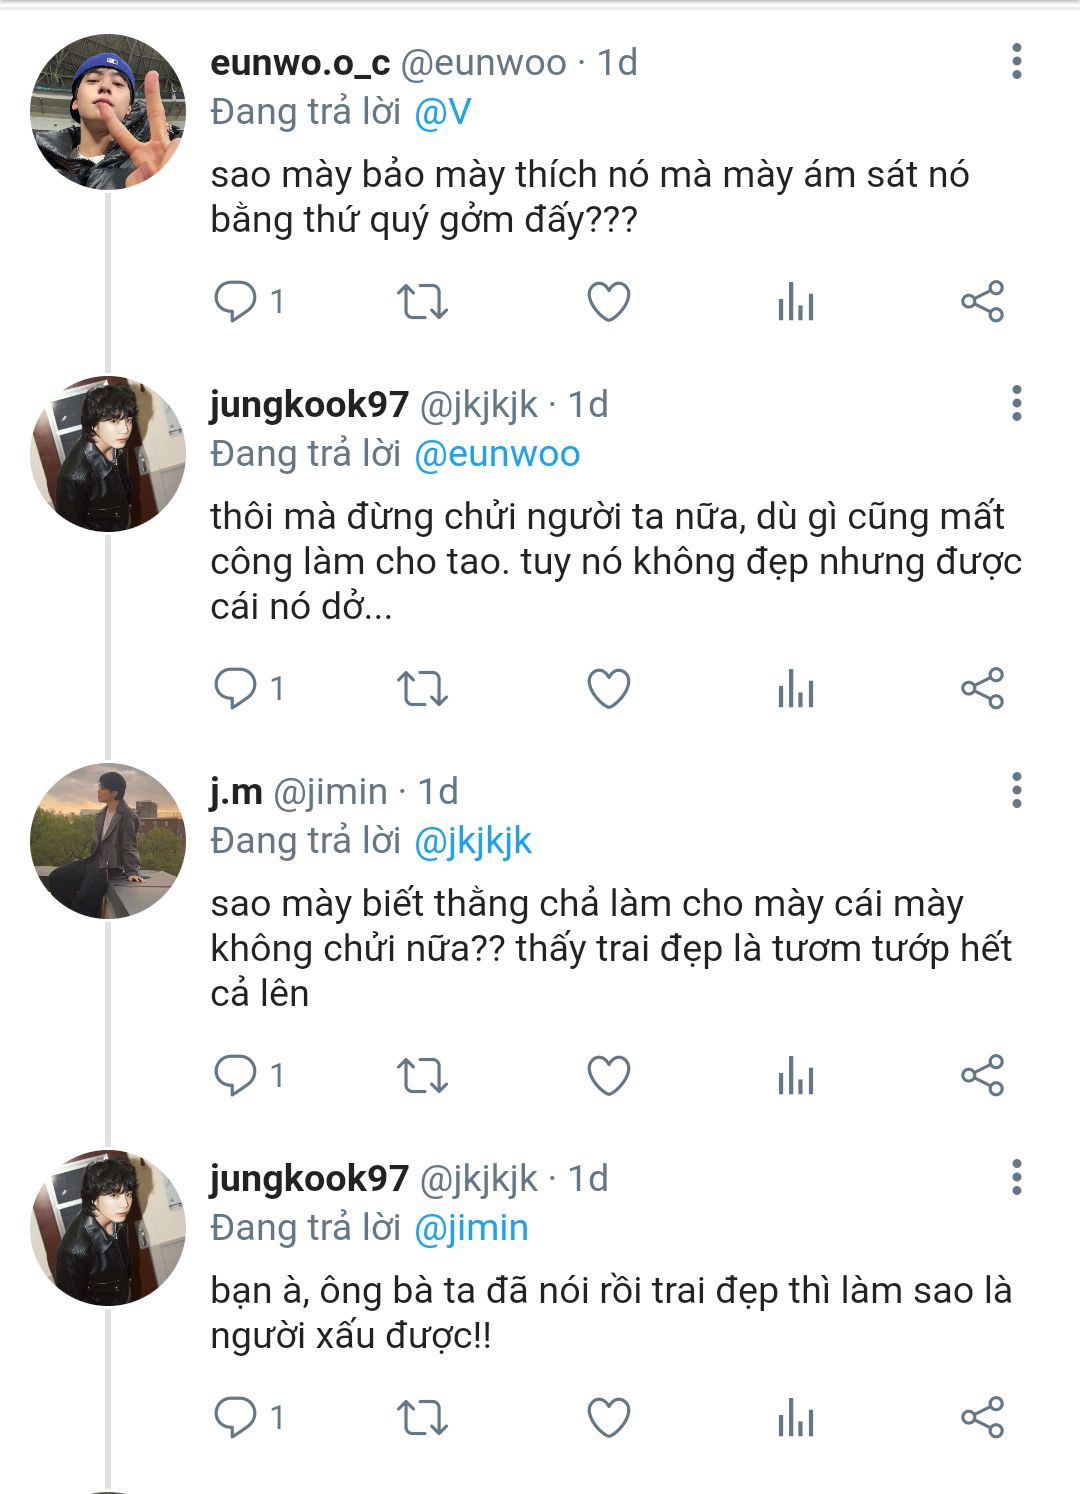Retweet jungkook97's reply to @eunwoo
The image size is (1080, 1494).
(x=422, y=688)
